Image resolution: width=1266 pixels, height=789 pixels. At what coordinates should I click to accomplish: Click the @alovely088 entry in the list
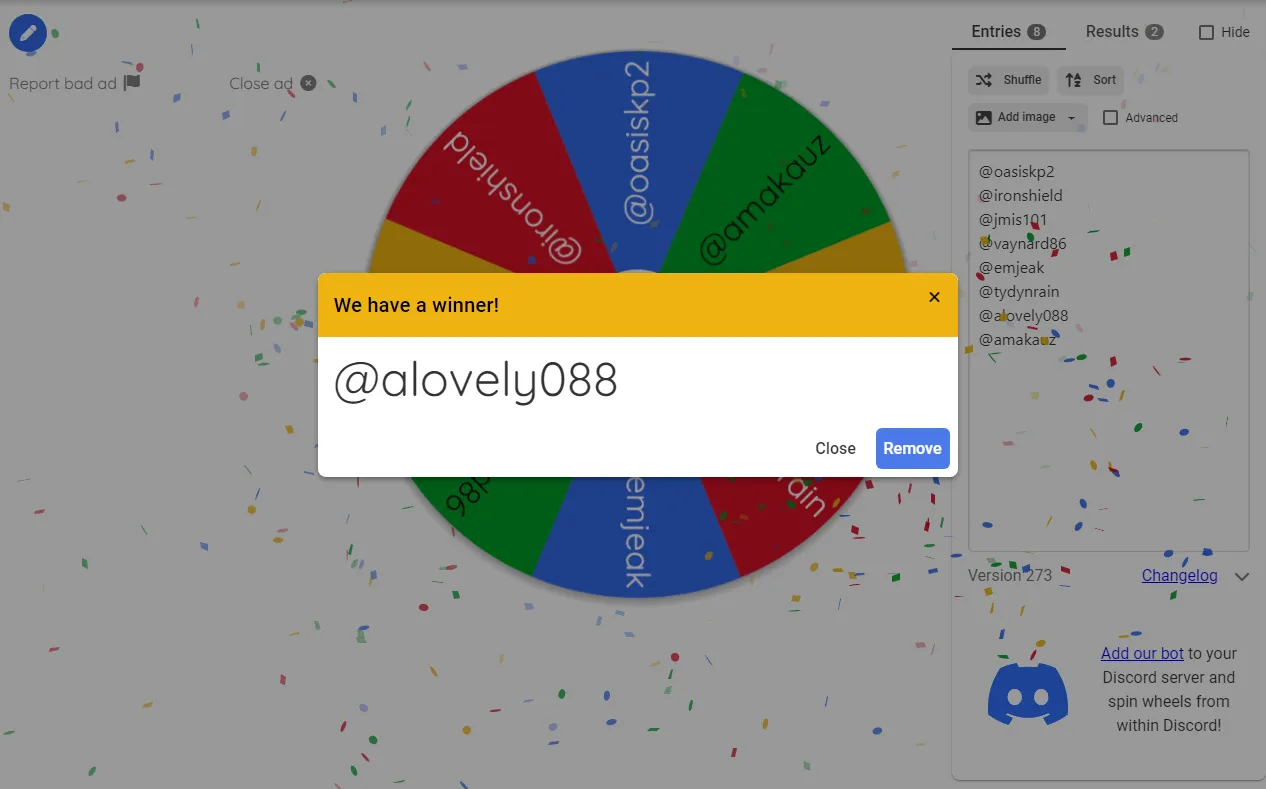click(1023, 316)
